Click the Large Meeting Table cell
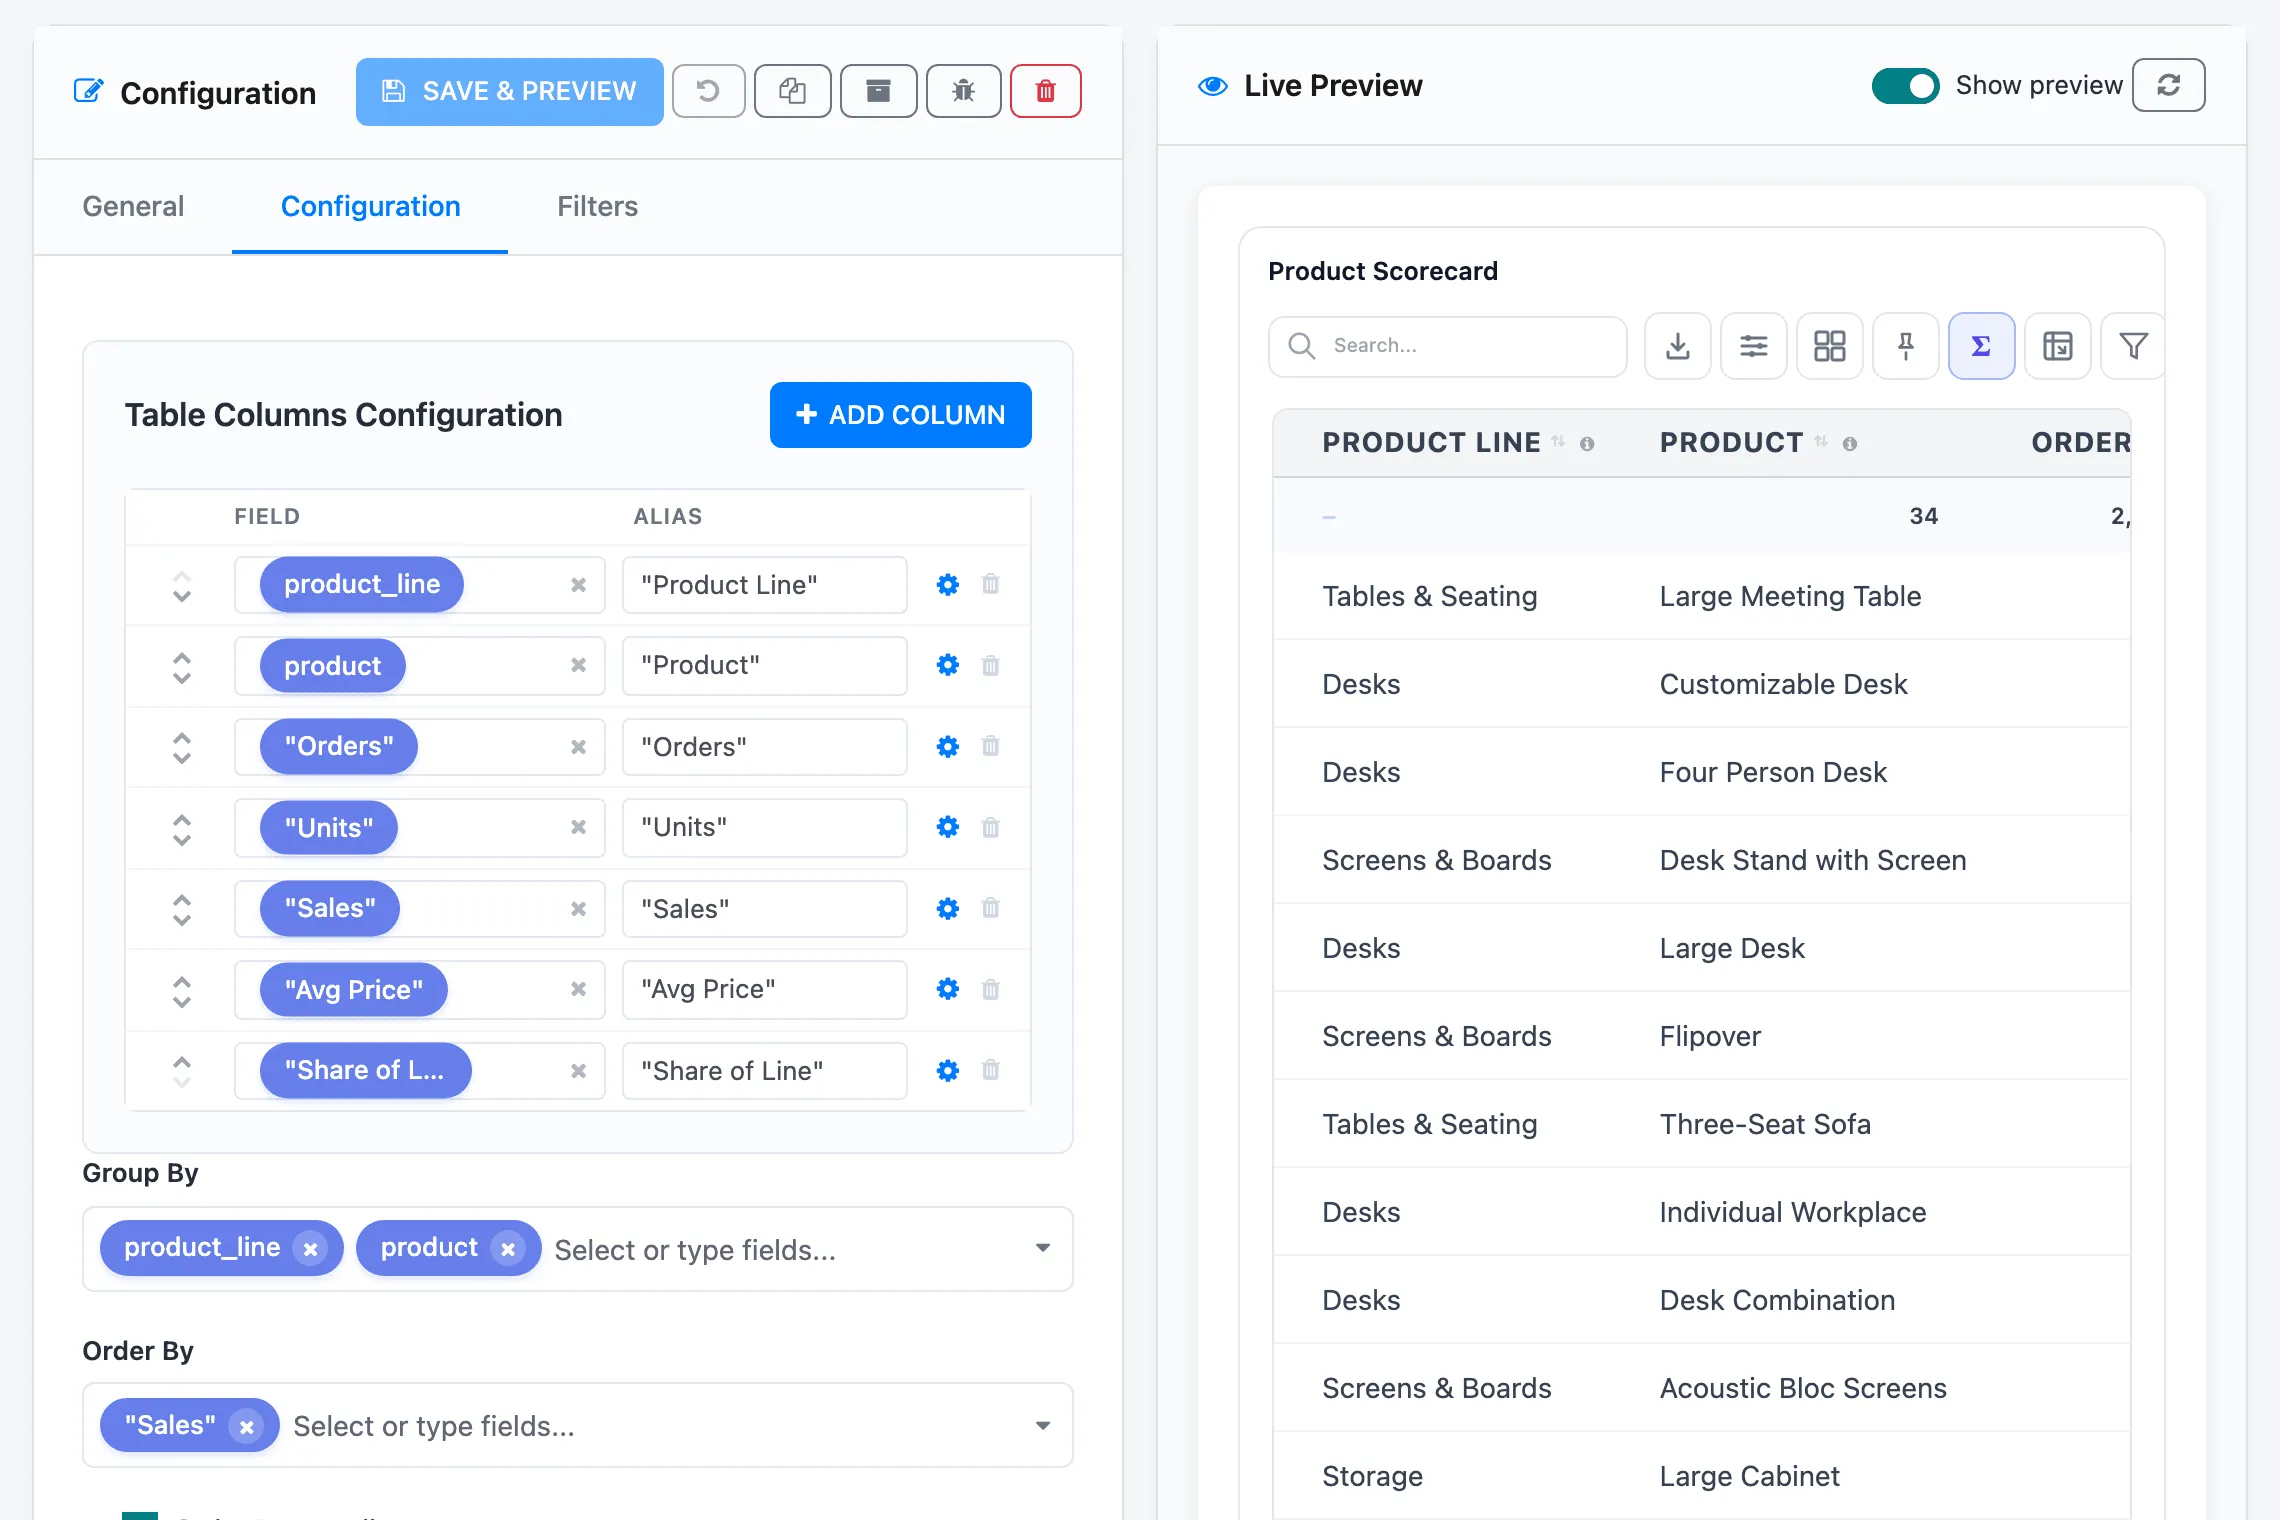 (1790, 596)
